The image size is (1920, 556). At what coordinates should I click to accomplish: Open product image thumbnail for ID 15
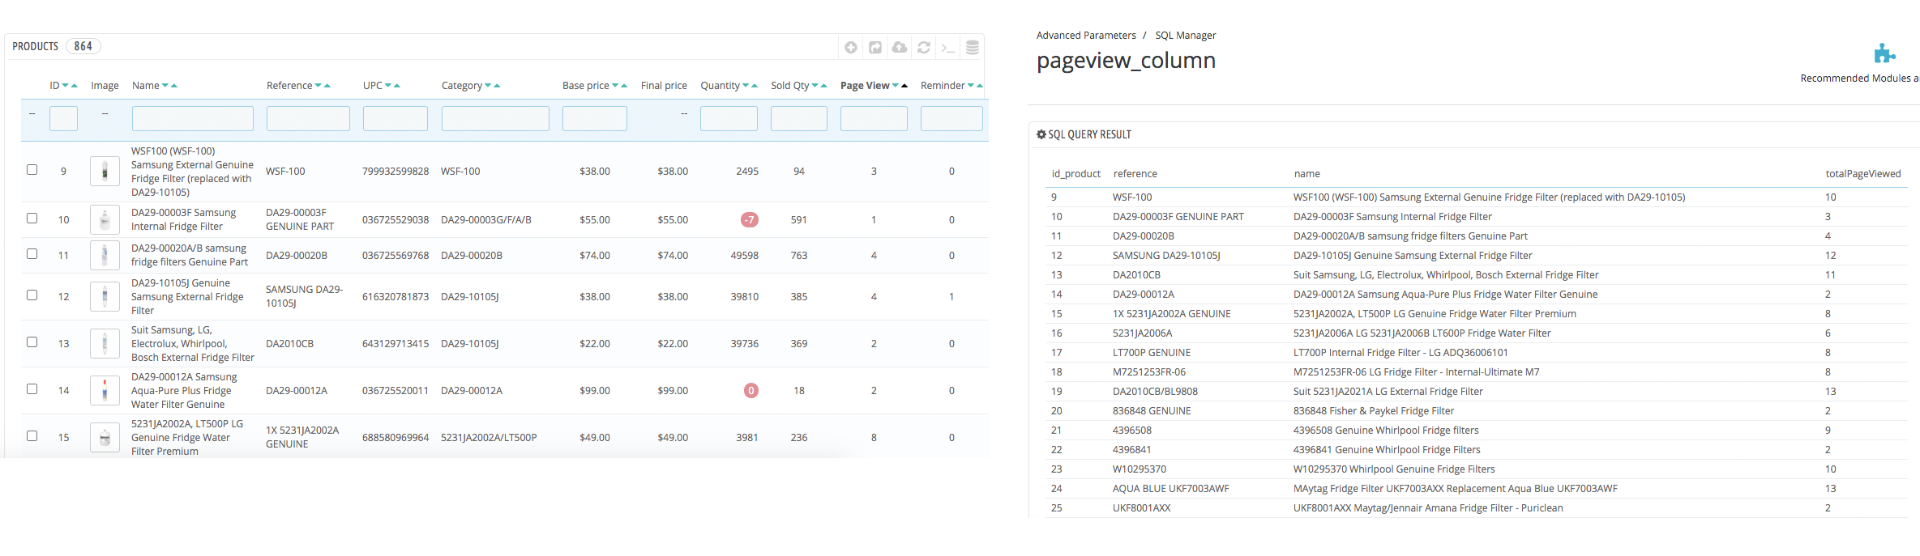105,437
